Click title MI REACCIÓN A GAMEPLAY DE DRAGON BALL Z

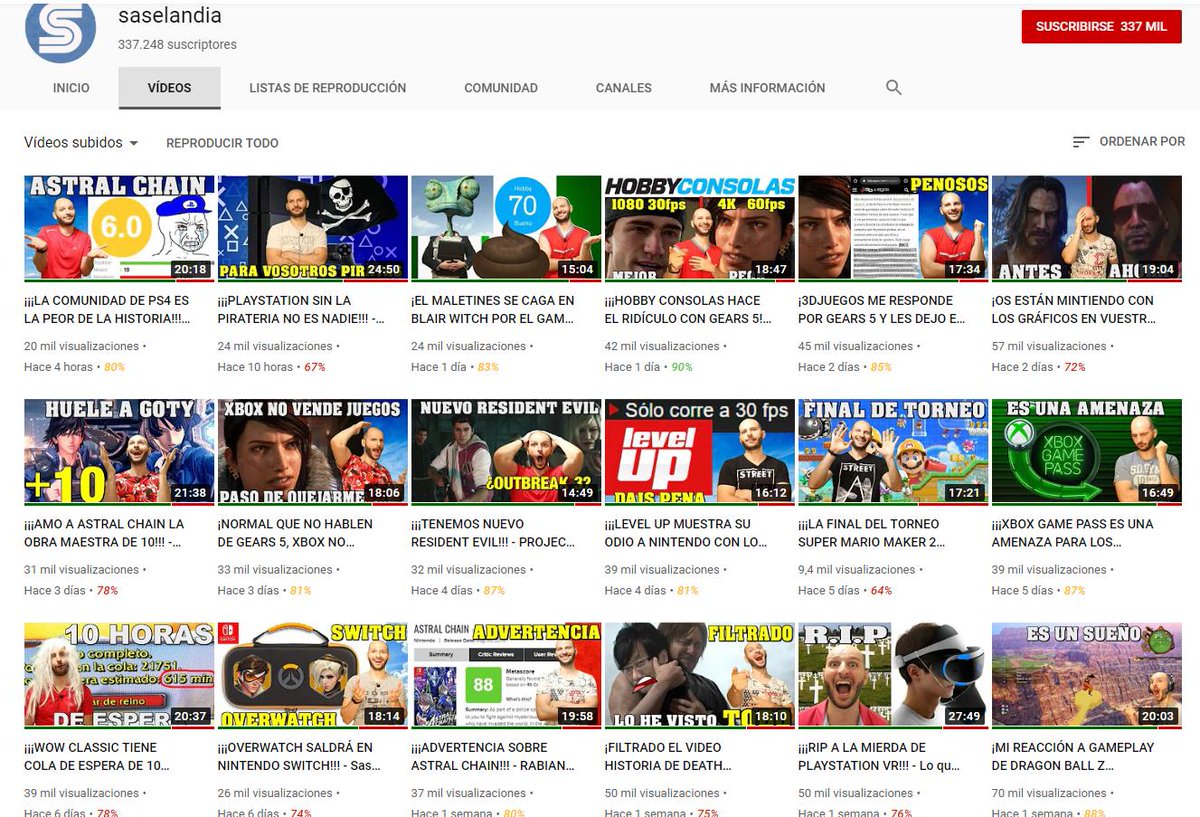coord(1073,756)
